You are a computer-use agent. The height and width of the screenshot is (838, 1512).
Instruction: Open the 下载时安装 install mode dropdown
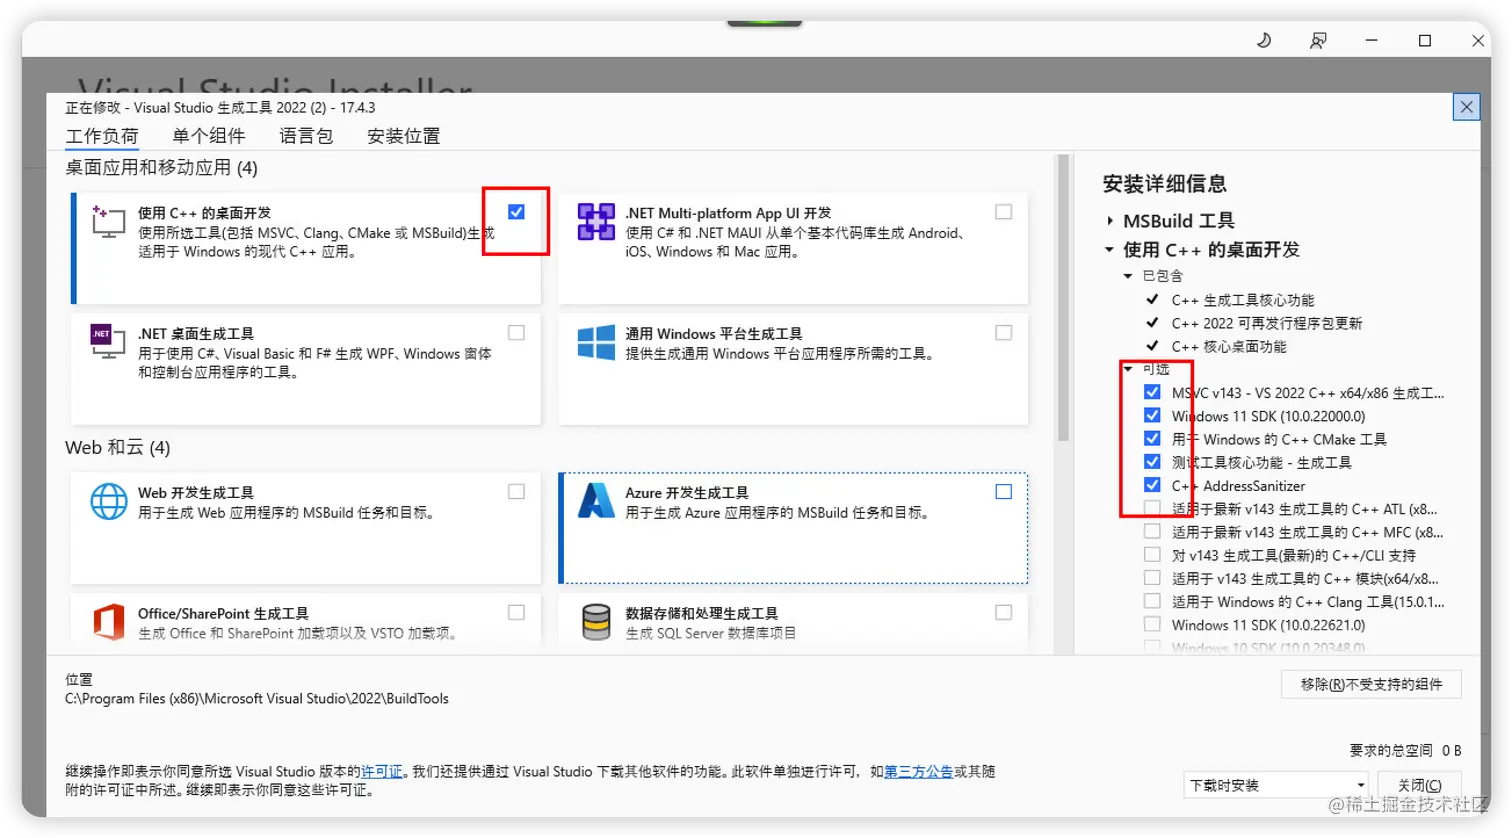1275,785
